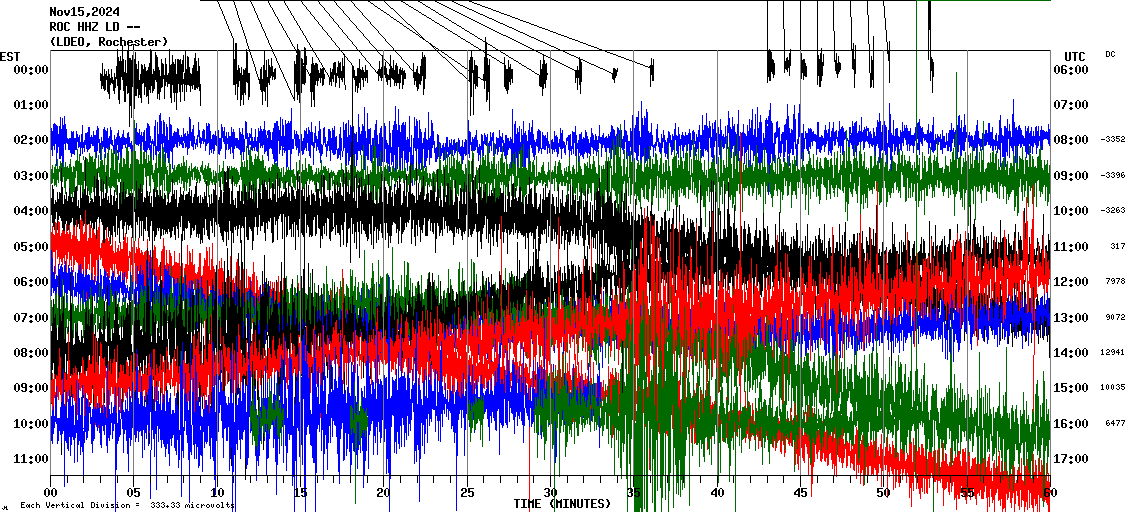Pick the 11:00 UTC time label

tap(1071, 247)
